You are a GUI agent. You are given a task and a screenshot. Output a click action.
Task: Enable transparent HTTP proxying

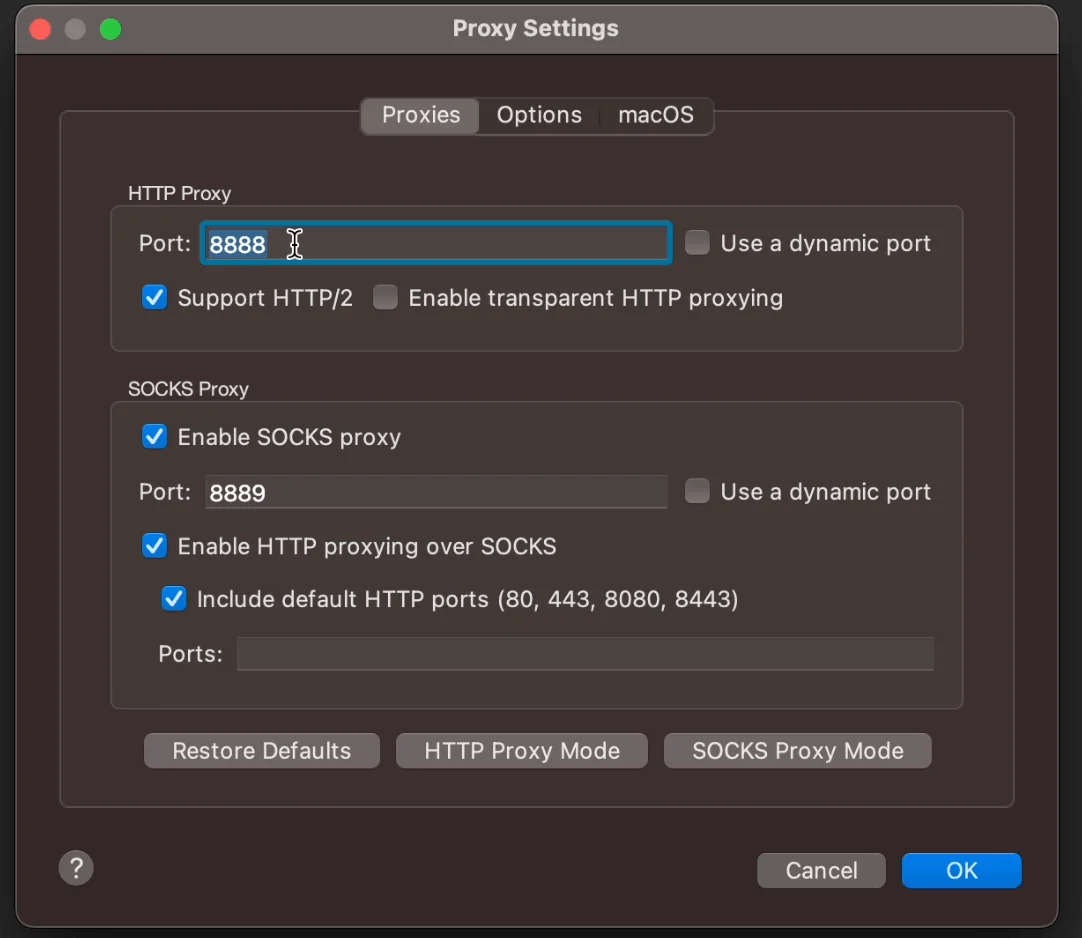[385, 297]
